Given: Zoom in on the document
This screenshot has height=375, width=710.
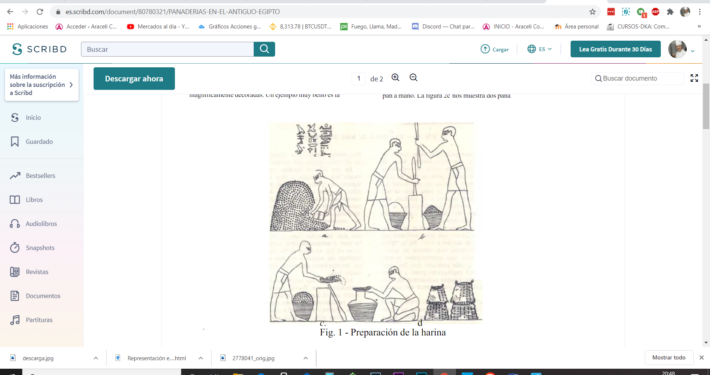Looking at the screenshot, I should pos(395,77).
